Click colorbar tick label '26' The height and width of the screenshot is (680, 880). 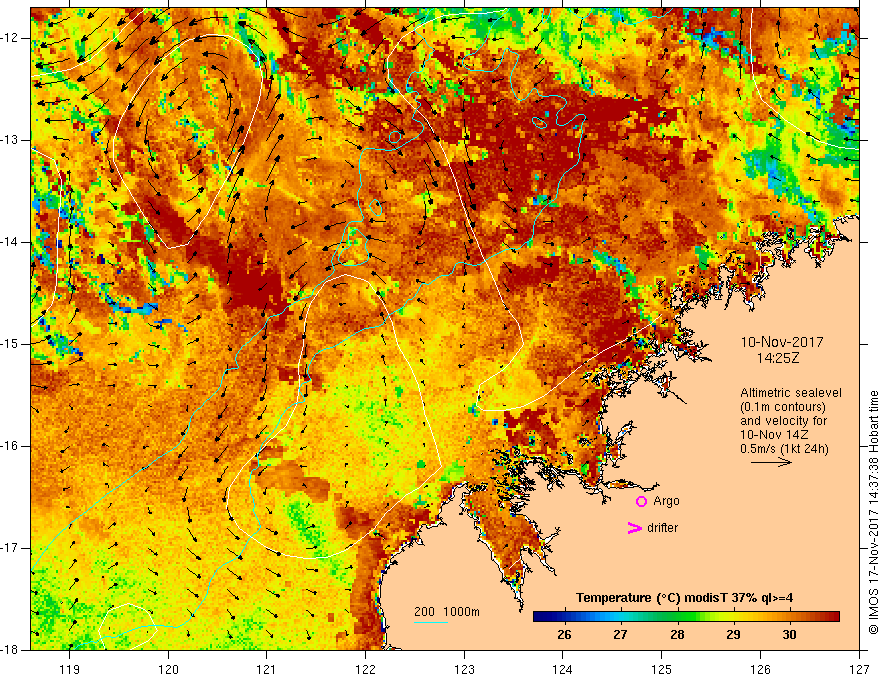pyautogui.click(x=564, y=635)
